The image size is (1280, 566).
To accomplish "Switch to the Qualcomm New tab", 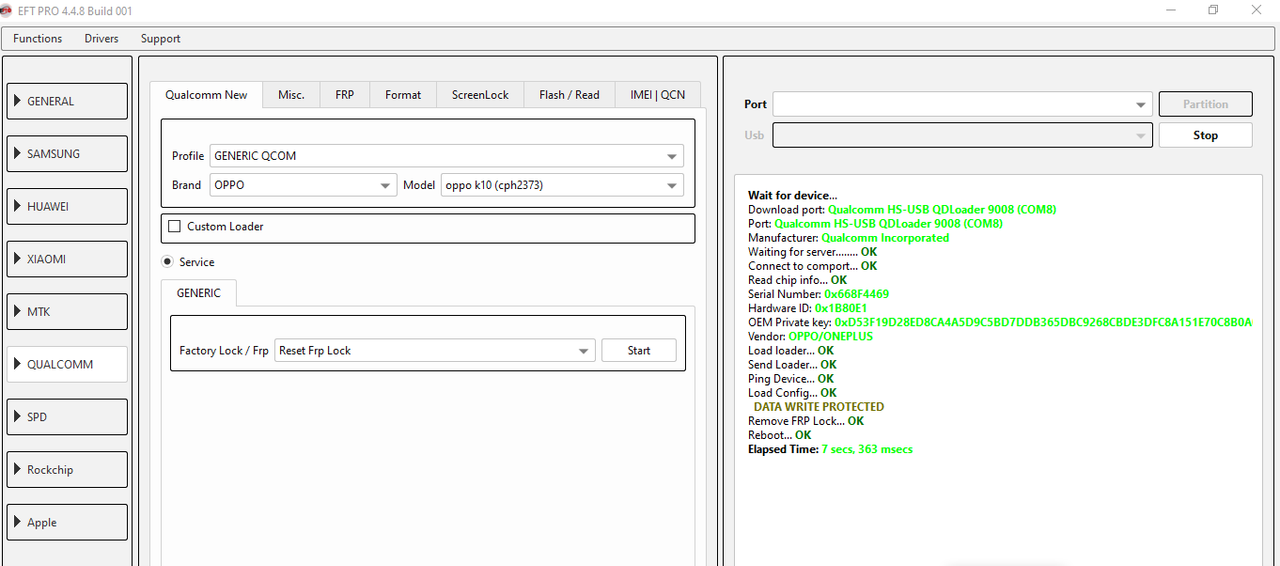I will click(x=206, y=94).
